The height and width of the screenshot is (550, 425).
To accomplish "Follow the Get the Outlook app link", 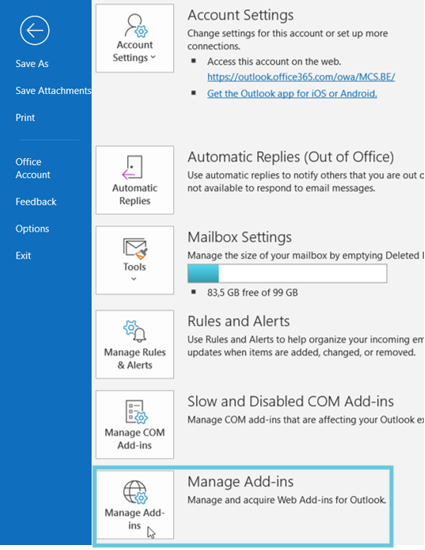I will (292, 94).
